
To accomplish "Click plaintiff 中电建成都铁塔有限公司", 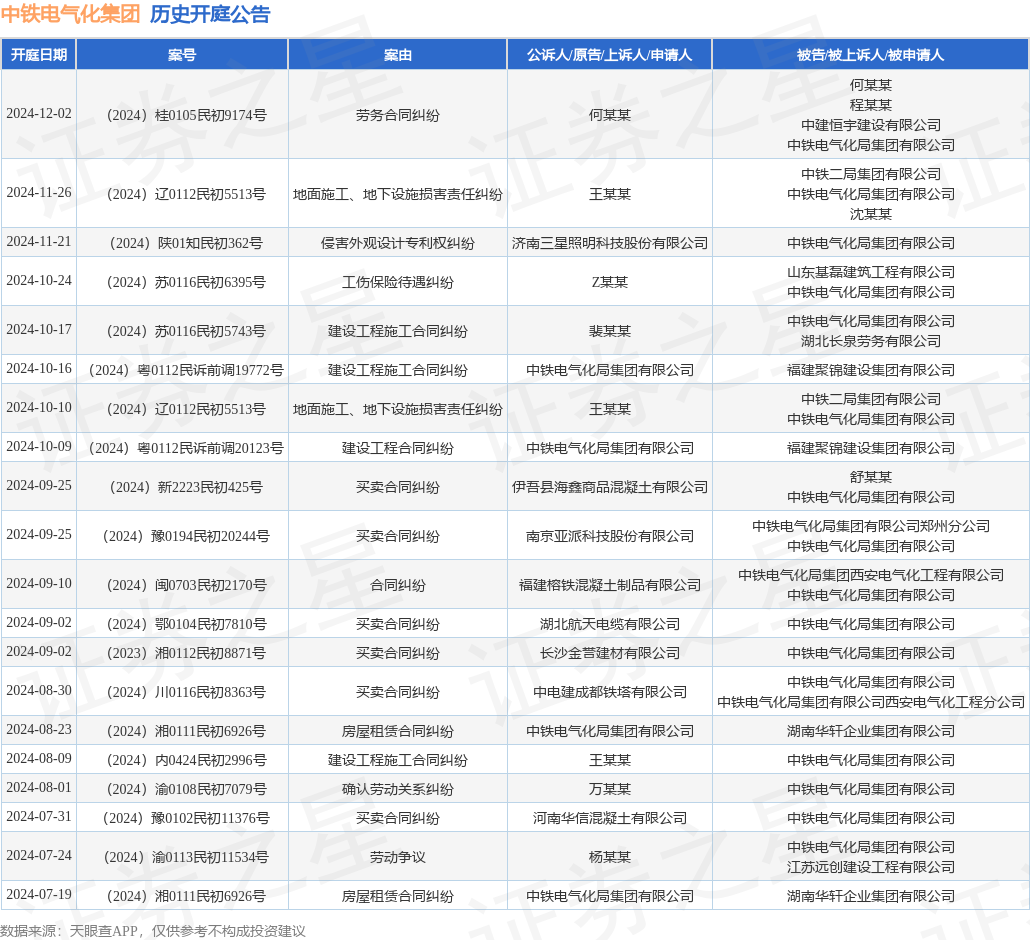I will (610, 692).
